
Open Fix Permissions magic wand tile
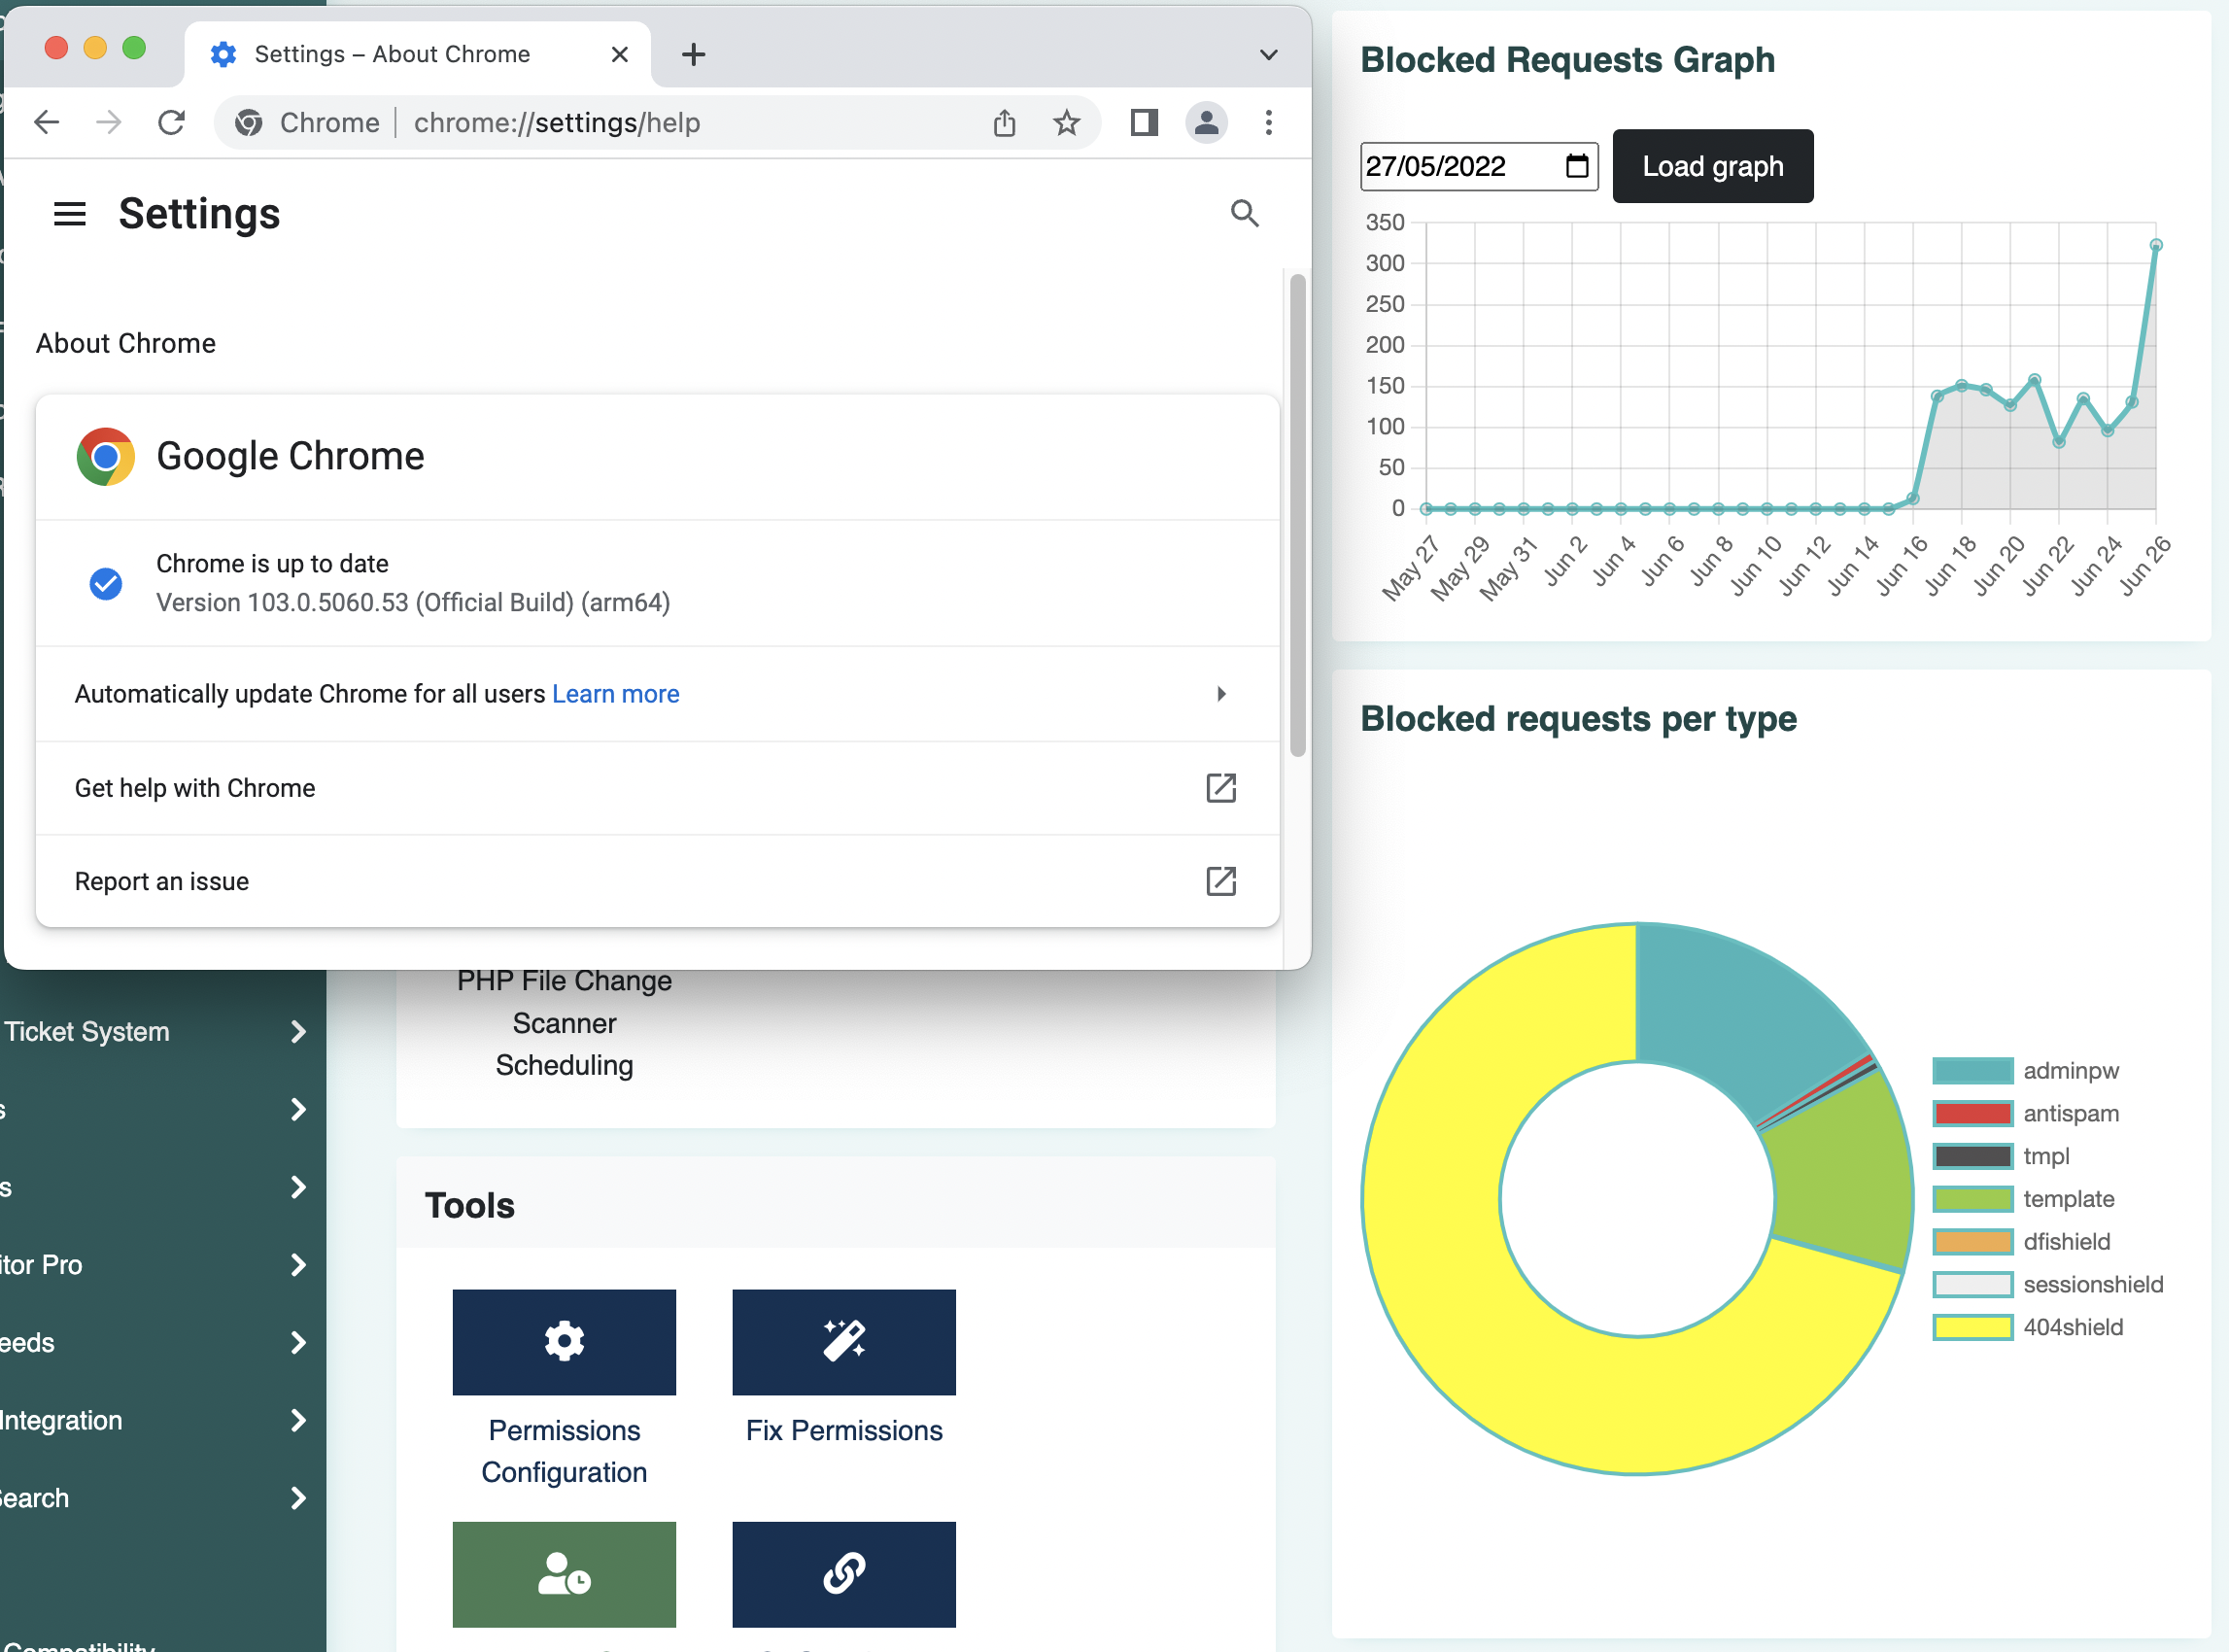(844, 1341)
